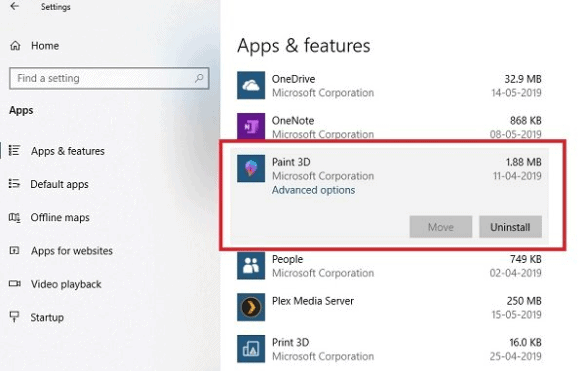Click the 16.0 KB size of Print 3D
585x371 pixels.
click(x=525, y=342)
